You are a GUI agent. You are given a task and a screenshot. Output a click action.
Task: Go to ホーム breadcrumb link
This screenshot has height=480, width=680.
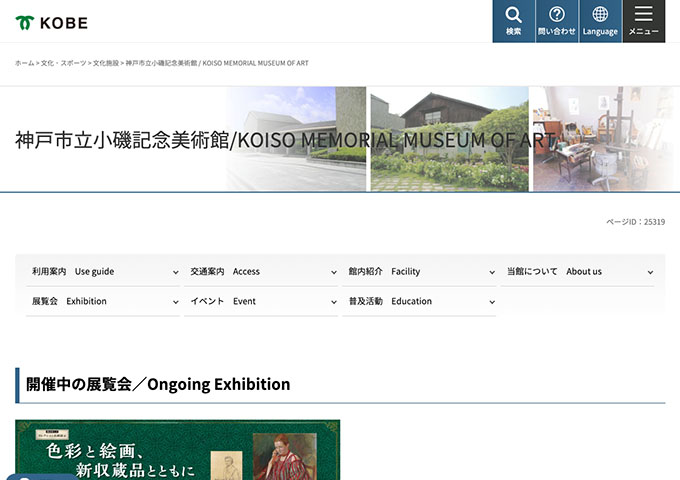(x=25, y=63)
